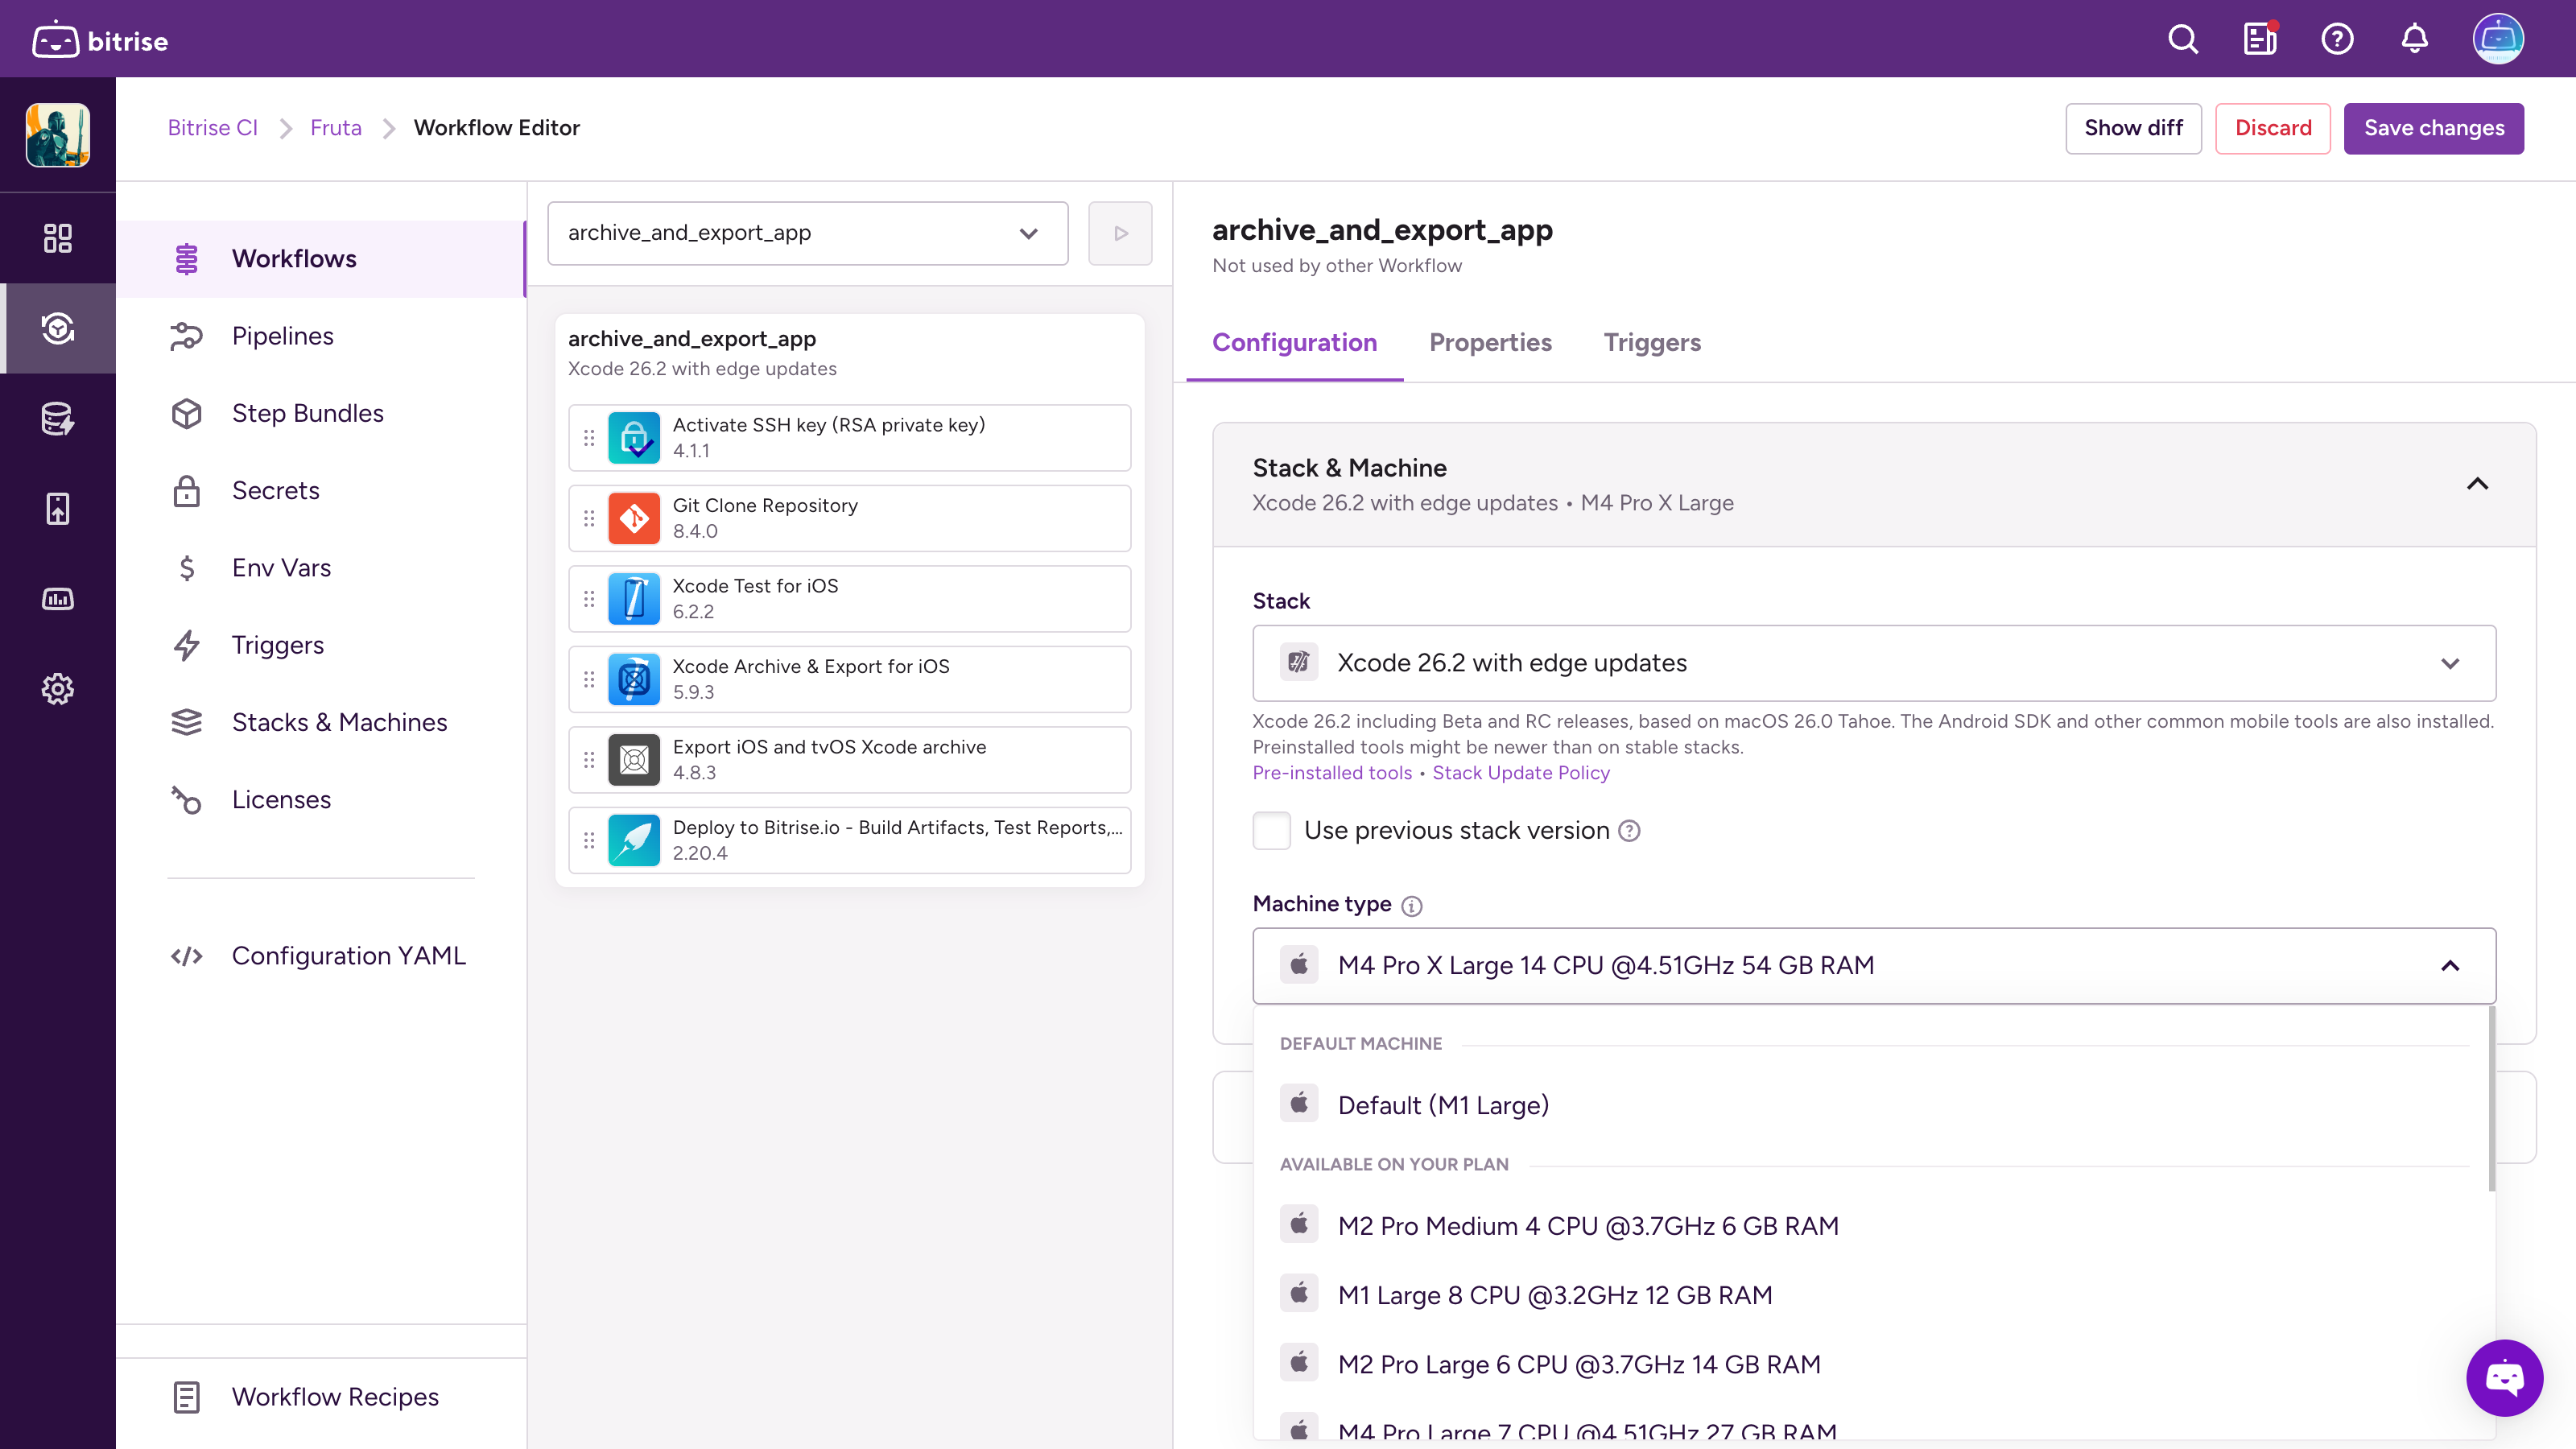Select M2 Pro Medium machine option
The width and height of the screenshot is (2576, 1449).
click(1587, 1226)
